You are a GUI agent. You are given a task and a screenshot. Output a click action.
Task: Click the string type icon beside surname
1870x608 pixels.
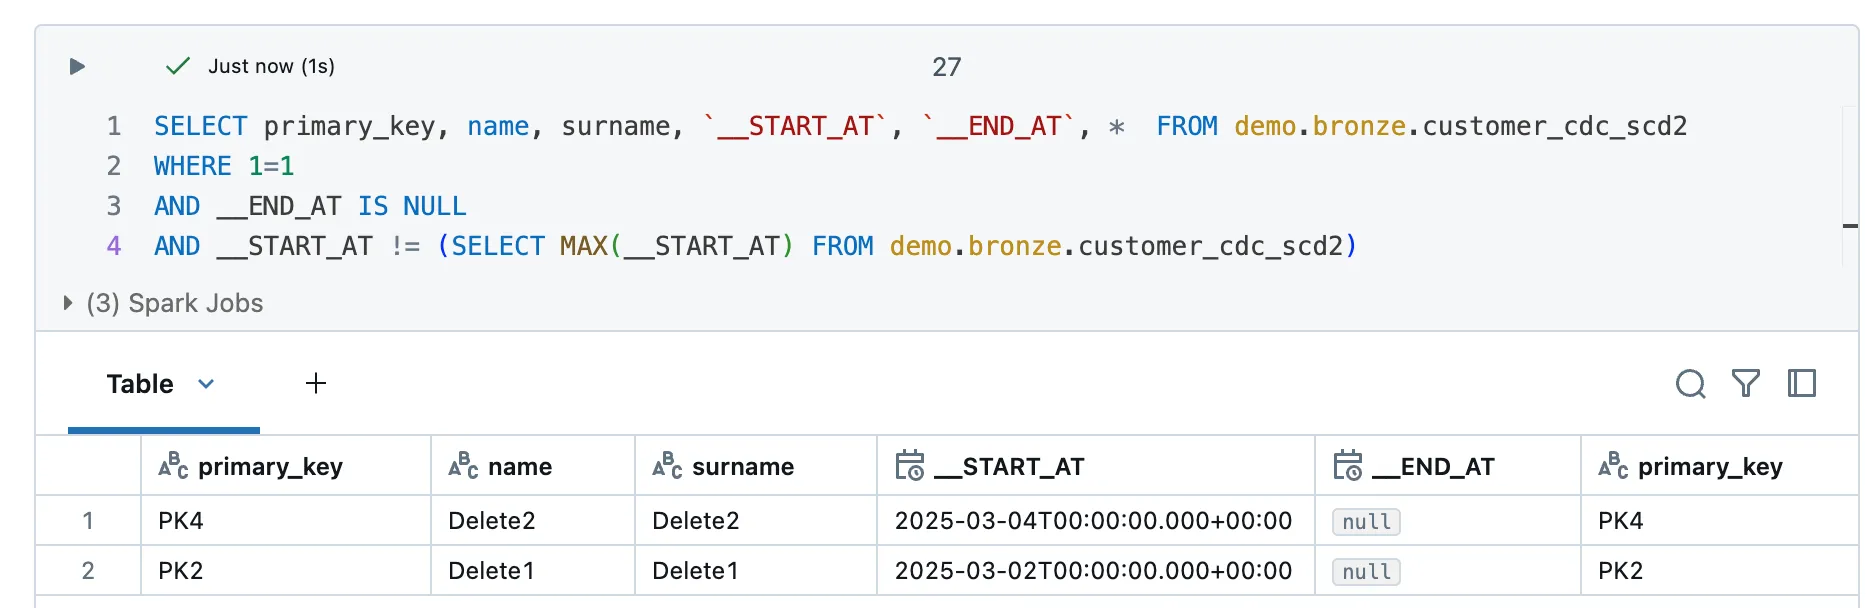667,466
